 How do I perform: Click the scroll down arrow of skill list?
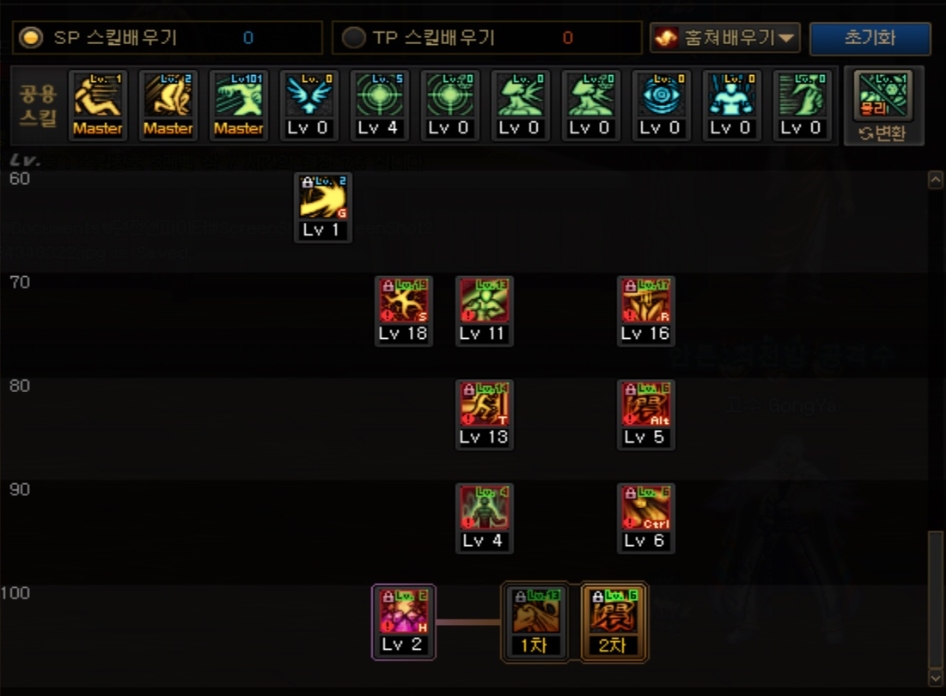935,678
